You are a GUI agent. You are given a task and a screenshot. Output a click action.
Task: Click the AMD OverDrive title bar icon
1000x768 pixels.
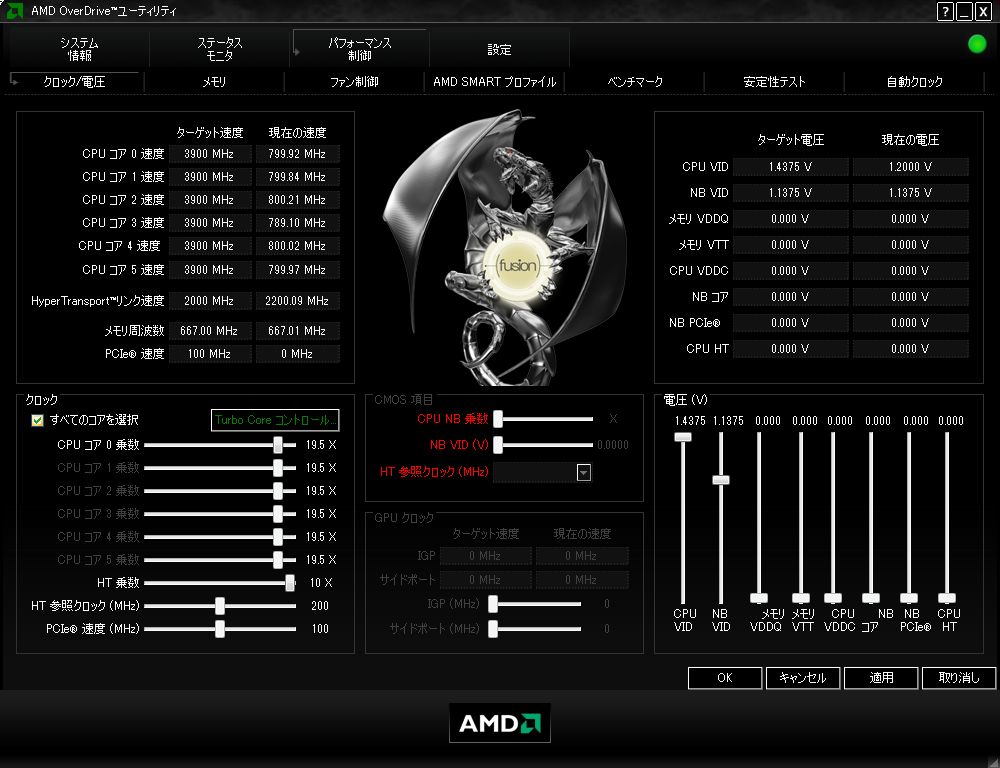14,10
